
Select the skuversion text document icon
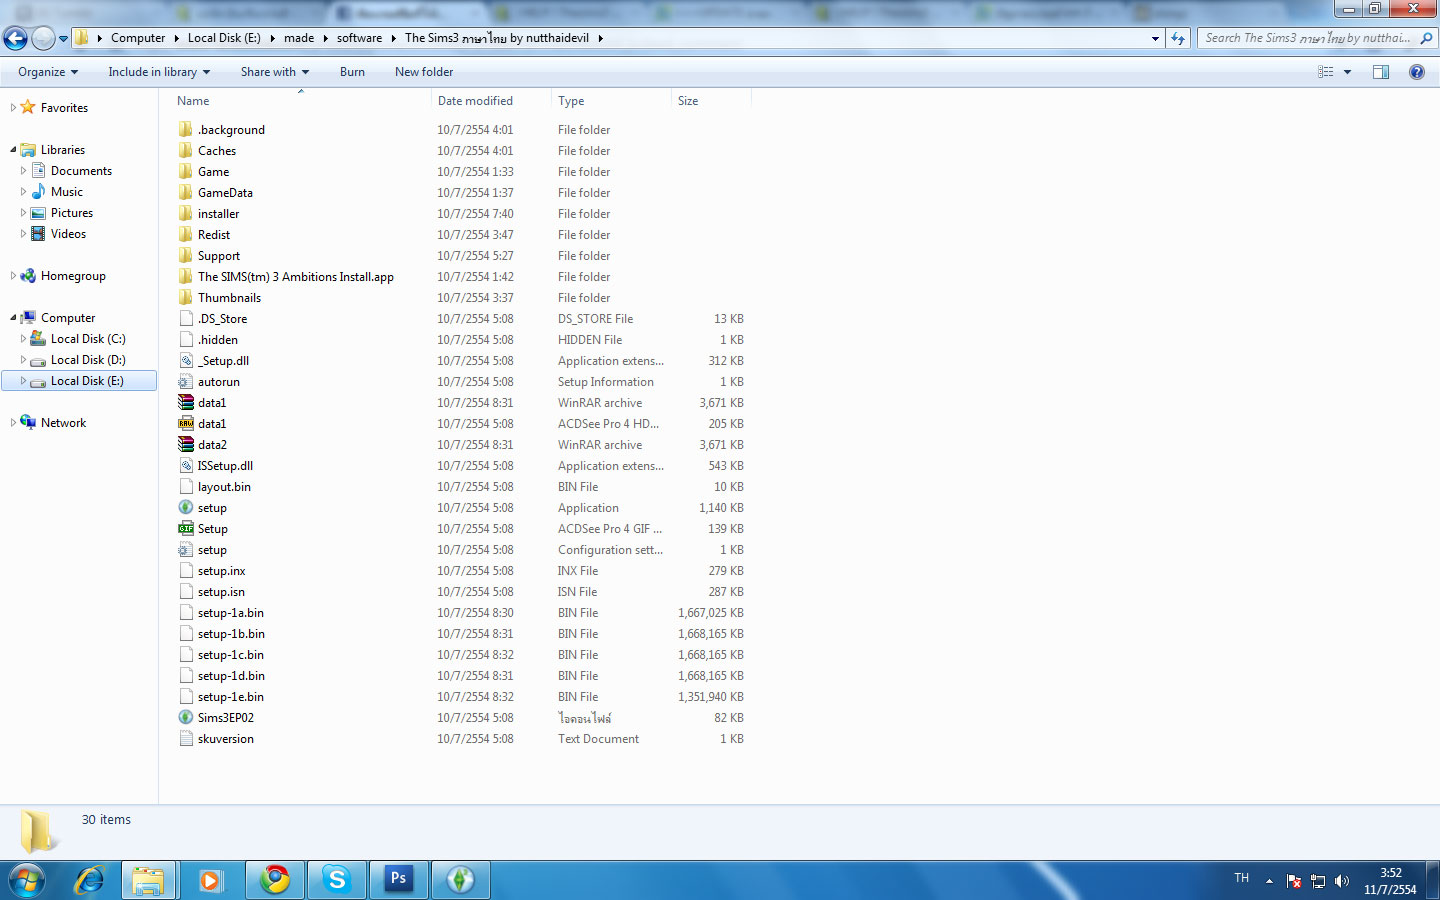coord(186,739)
